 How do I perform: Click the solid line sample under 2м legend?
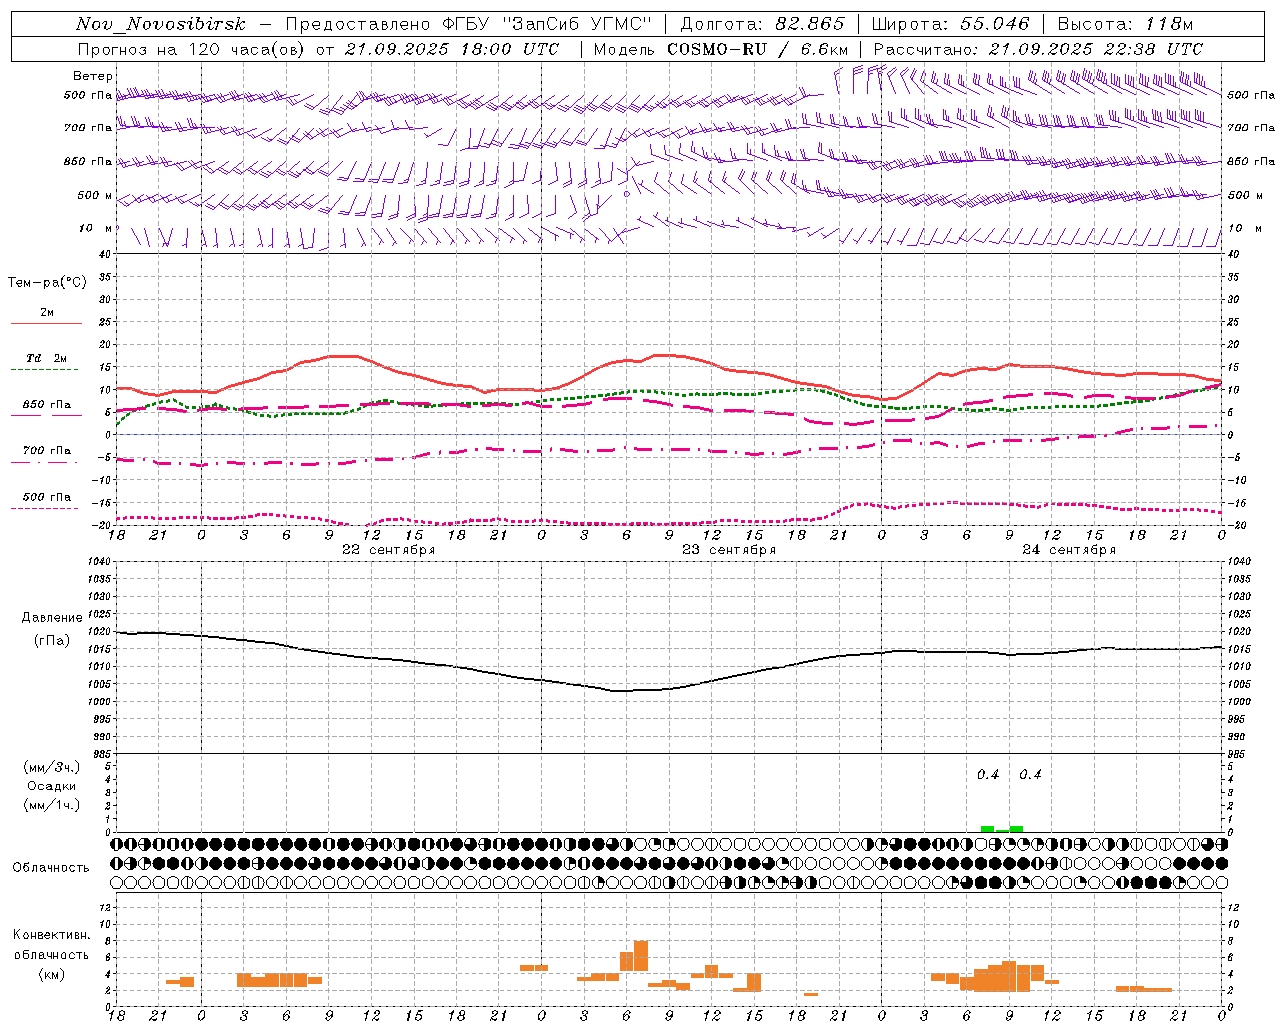point(46,323)
